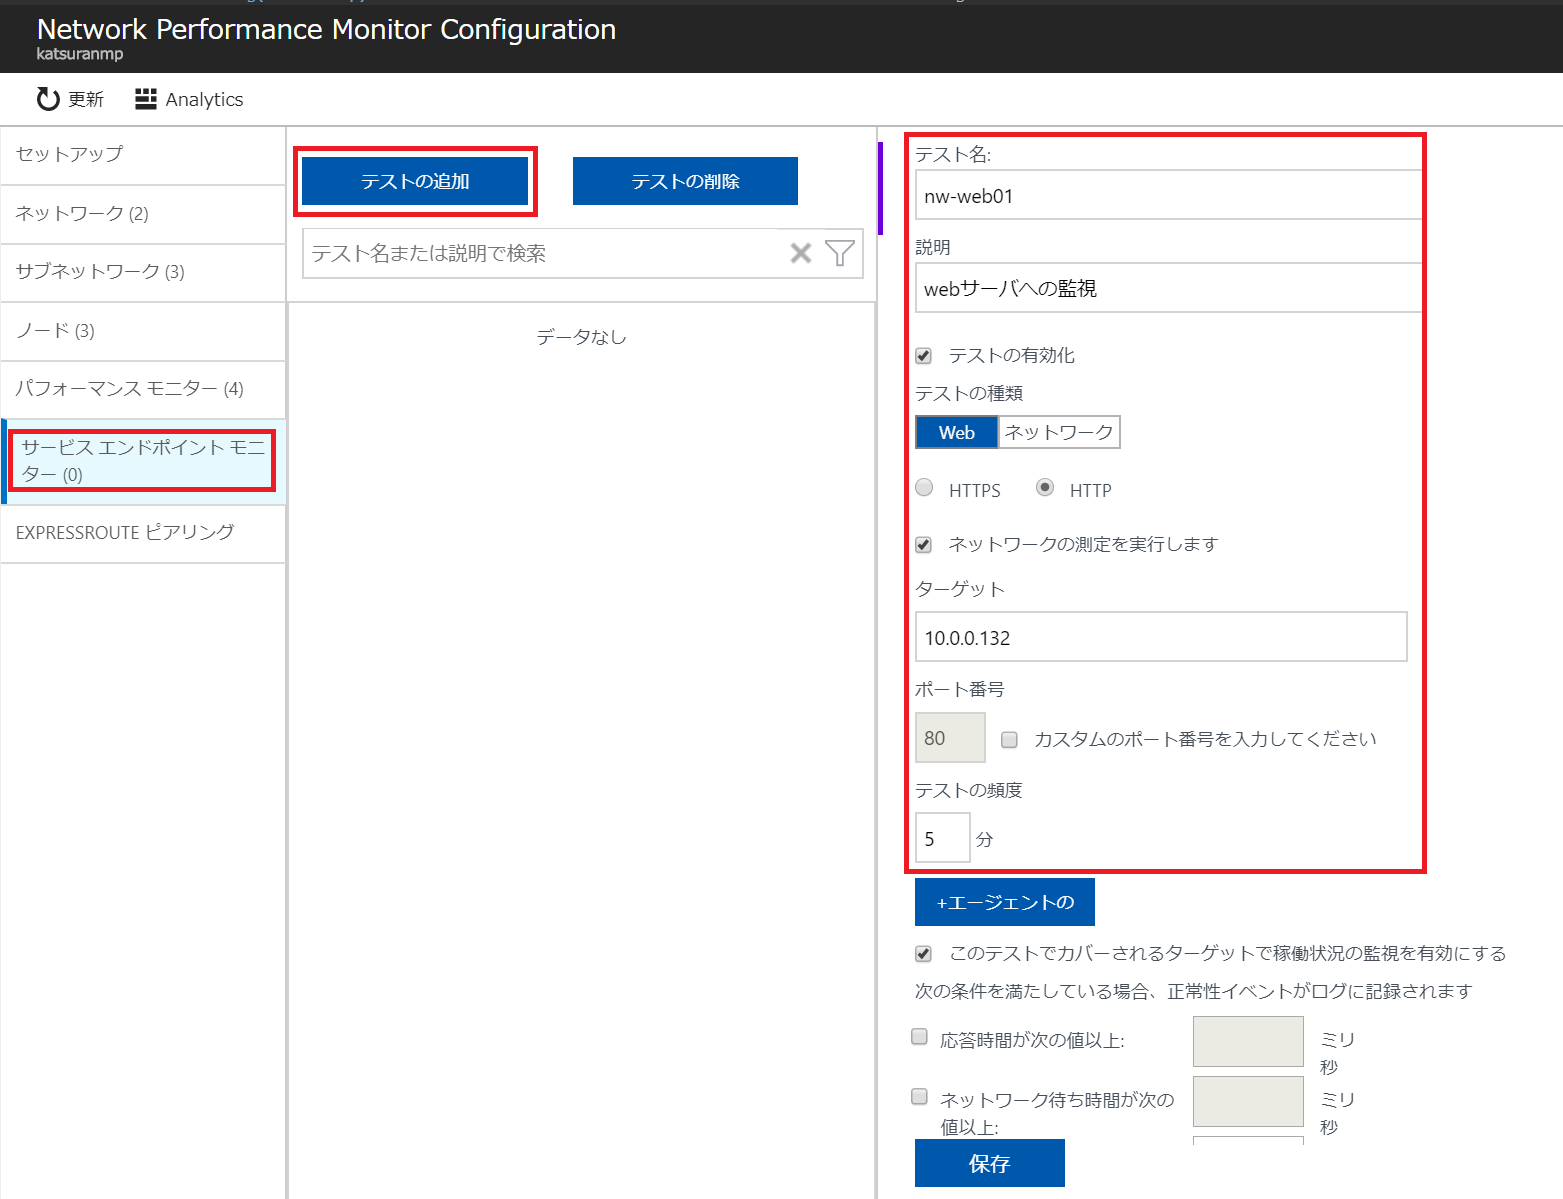Select the Web test type tab
The width and height of the screenshot is (1563, 1199).
[956, 431]
